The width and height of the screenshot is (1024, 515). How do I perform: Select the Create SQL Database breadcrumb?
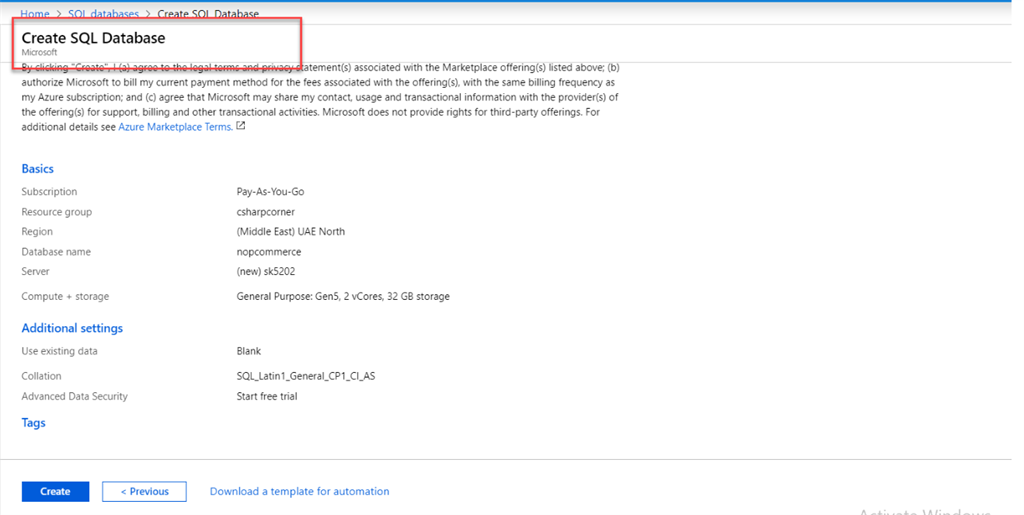pyautogui.click(x=208, y=14)
